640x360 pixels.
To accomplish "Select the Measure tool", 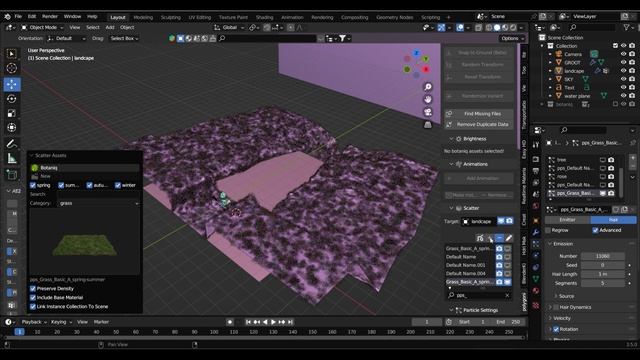I will point(12,158).
